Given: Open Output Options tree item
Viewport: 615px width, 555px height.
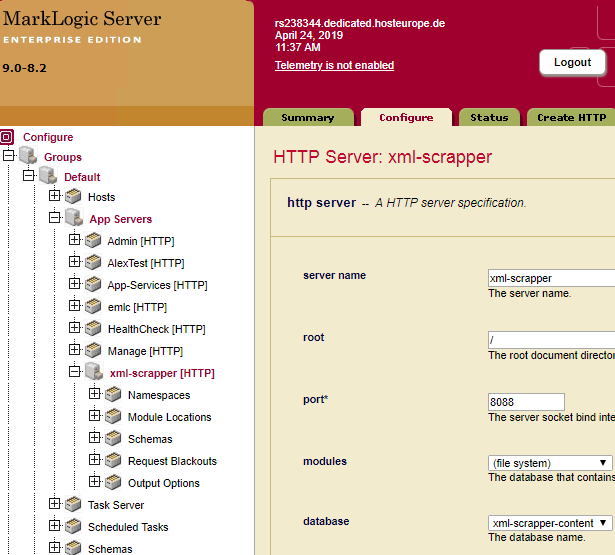Looking at the screenshot, I should [x=164, y=483].
